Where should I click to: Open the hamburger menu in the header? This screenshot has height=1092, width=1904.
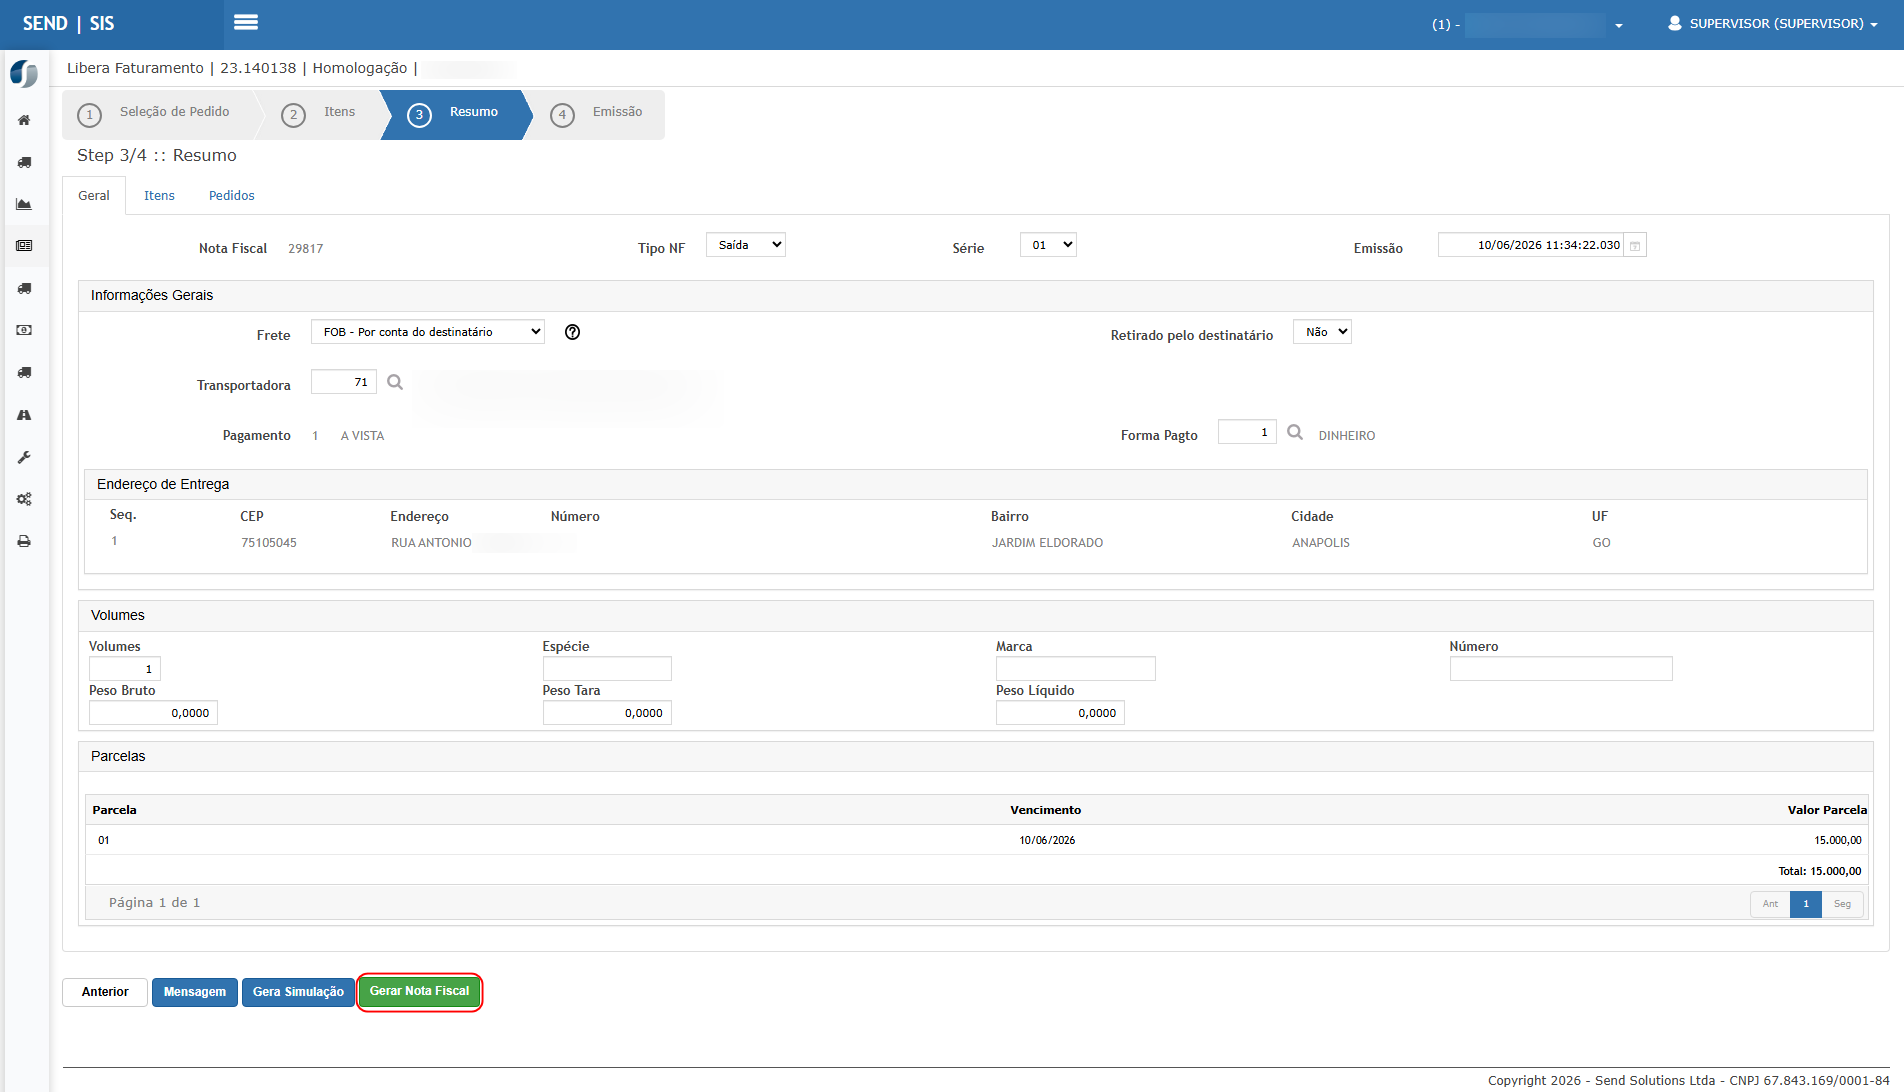coord(246,22)
